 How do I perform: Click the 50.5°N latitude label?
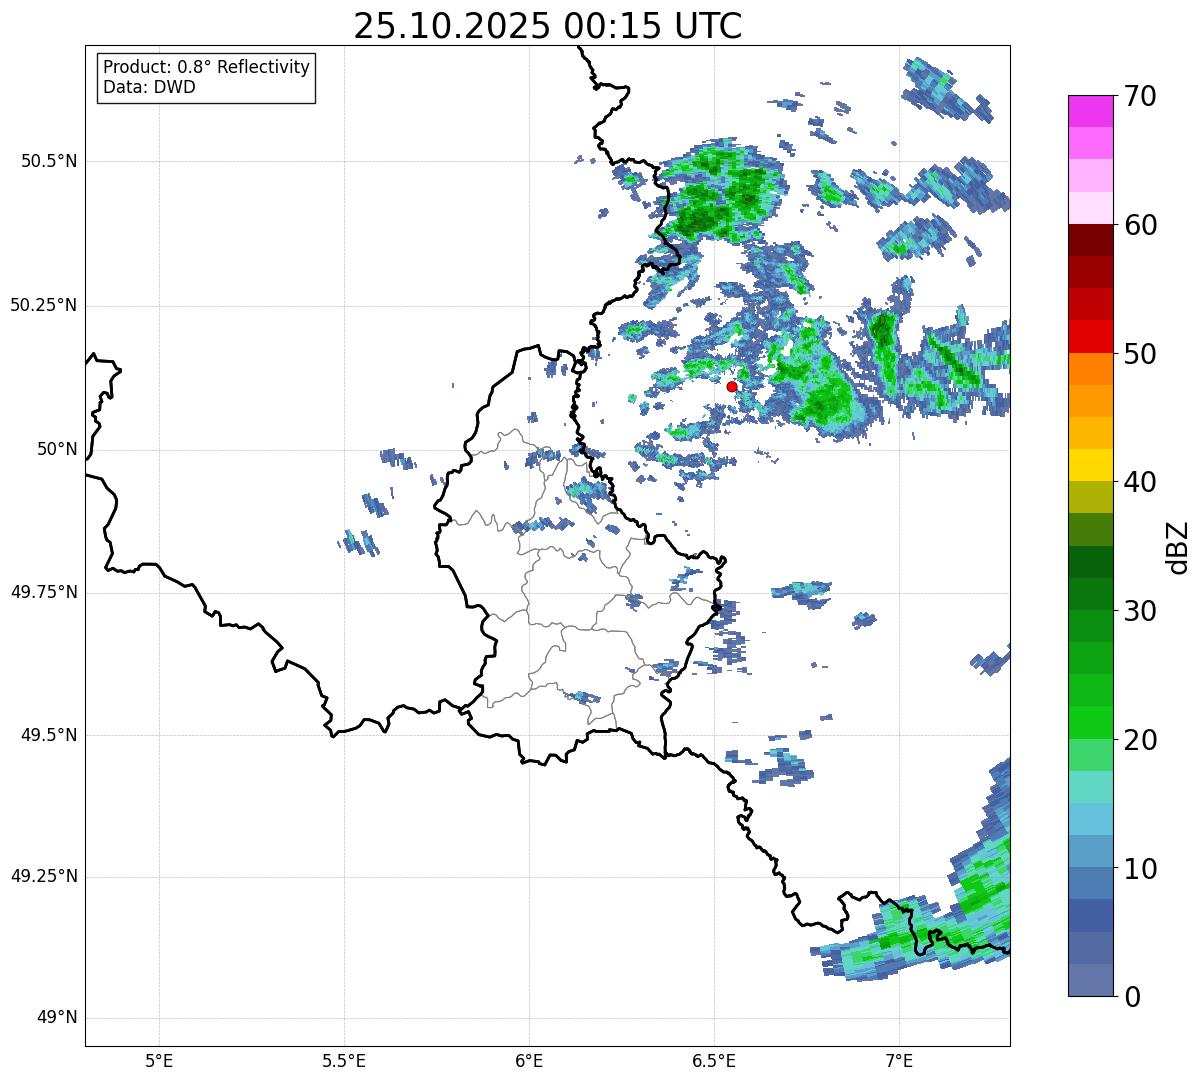coord(48,161)
